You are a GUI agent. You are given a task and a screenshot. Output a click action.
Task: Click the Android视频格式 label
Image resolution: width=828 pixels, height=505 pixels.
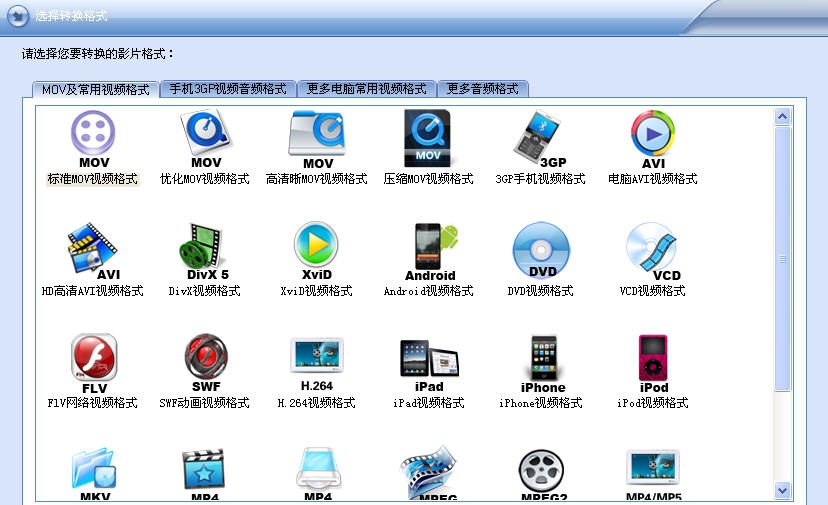coord(428,291)
